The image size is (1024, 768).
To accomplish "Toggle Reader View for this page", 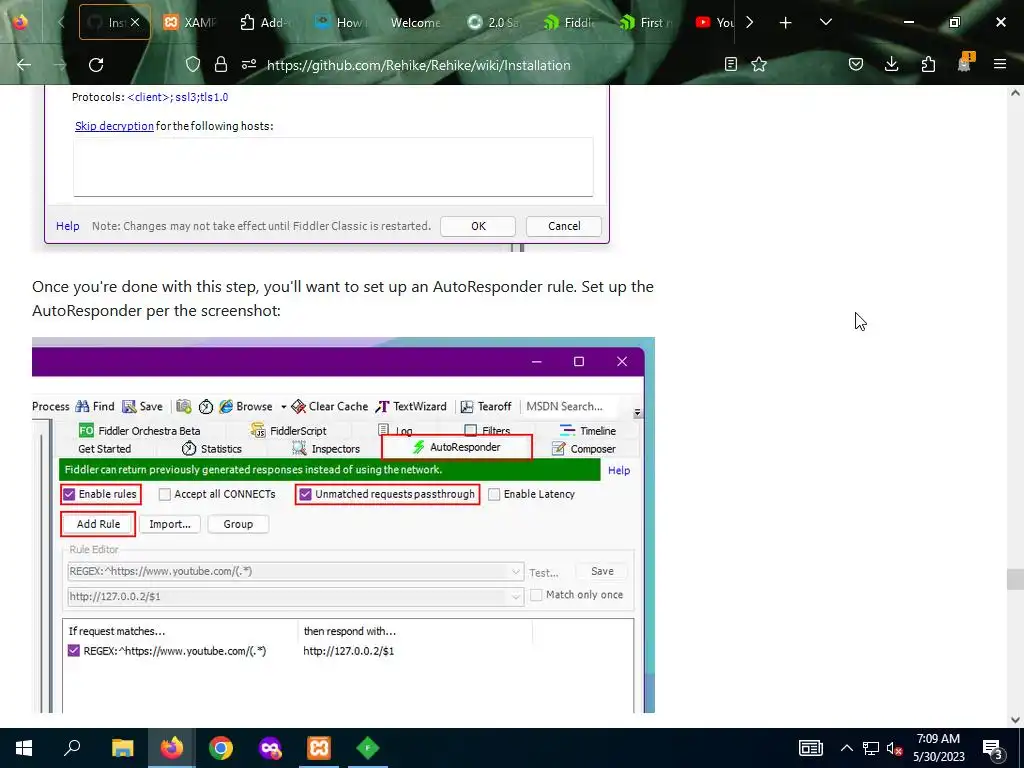I will click(x=731, y=64).
